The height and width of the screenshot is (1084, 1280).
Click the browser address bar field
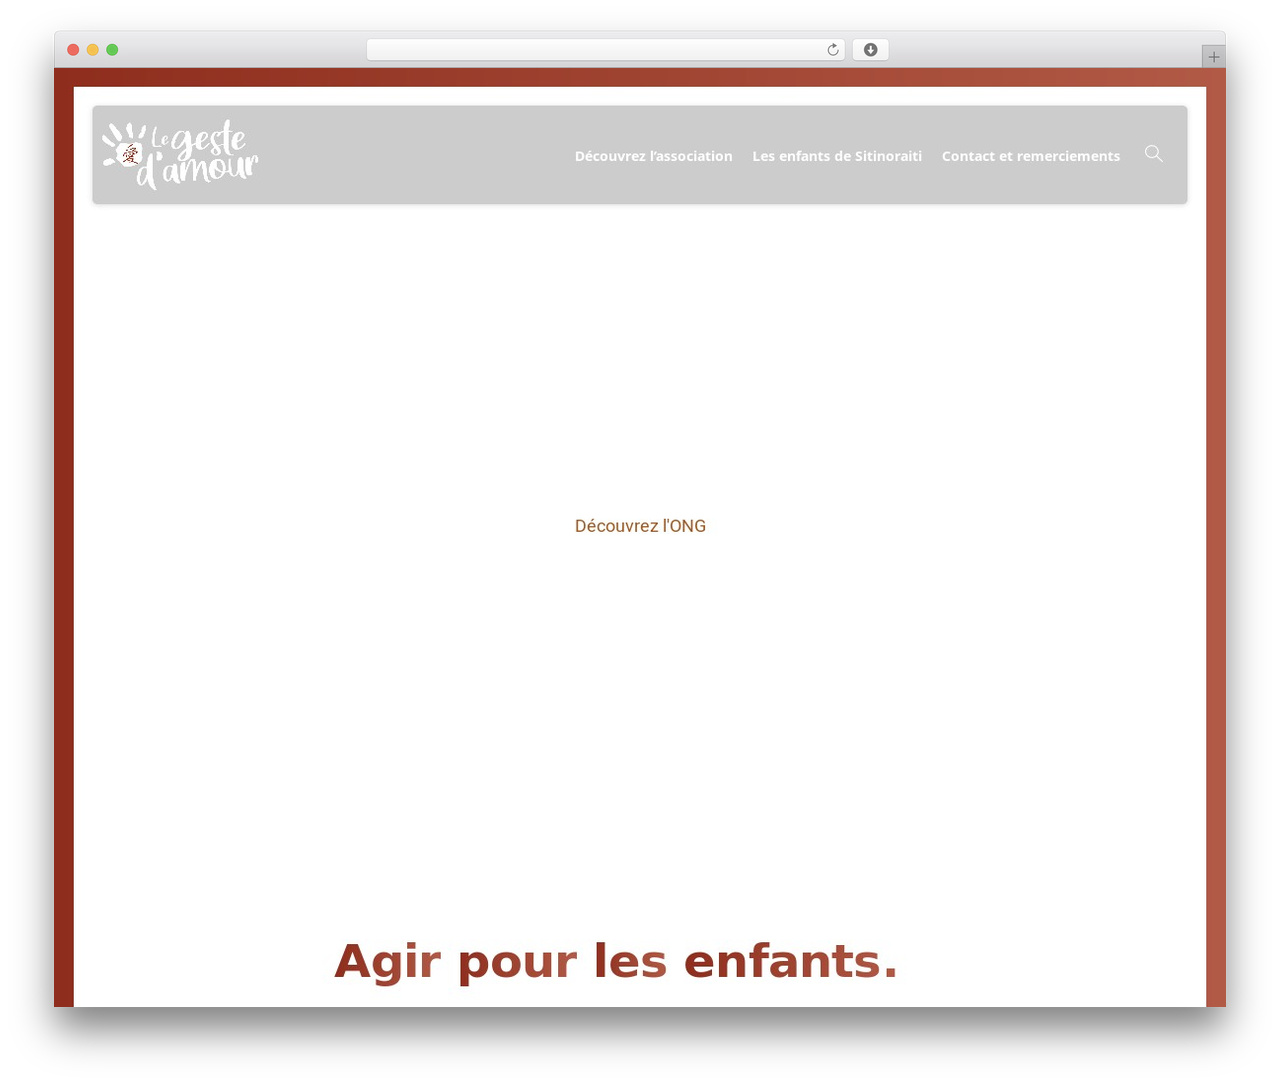(605, 50)
